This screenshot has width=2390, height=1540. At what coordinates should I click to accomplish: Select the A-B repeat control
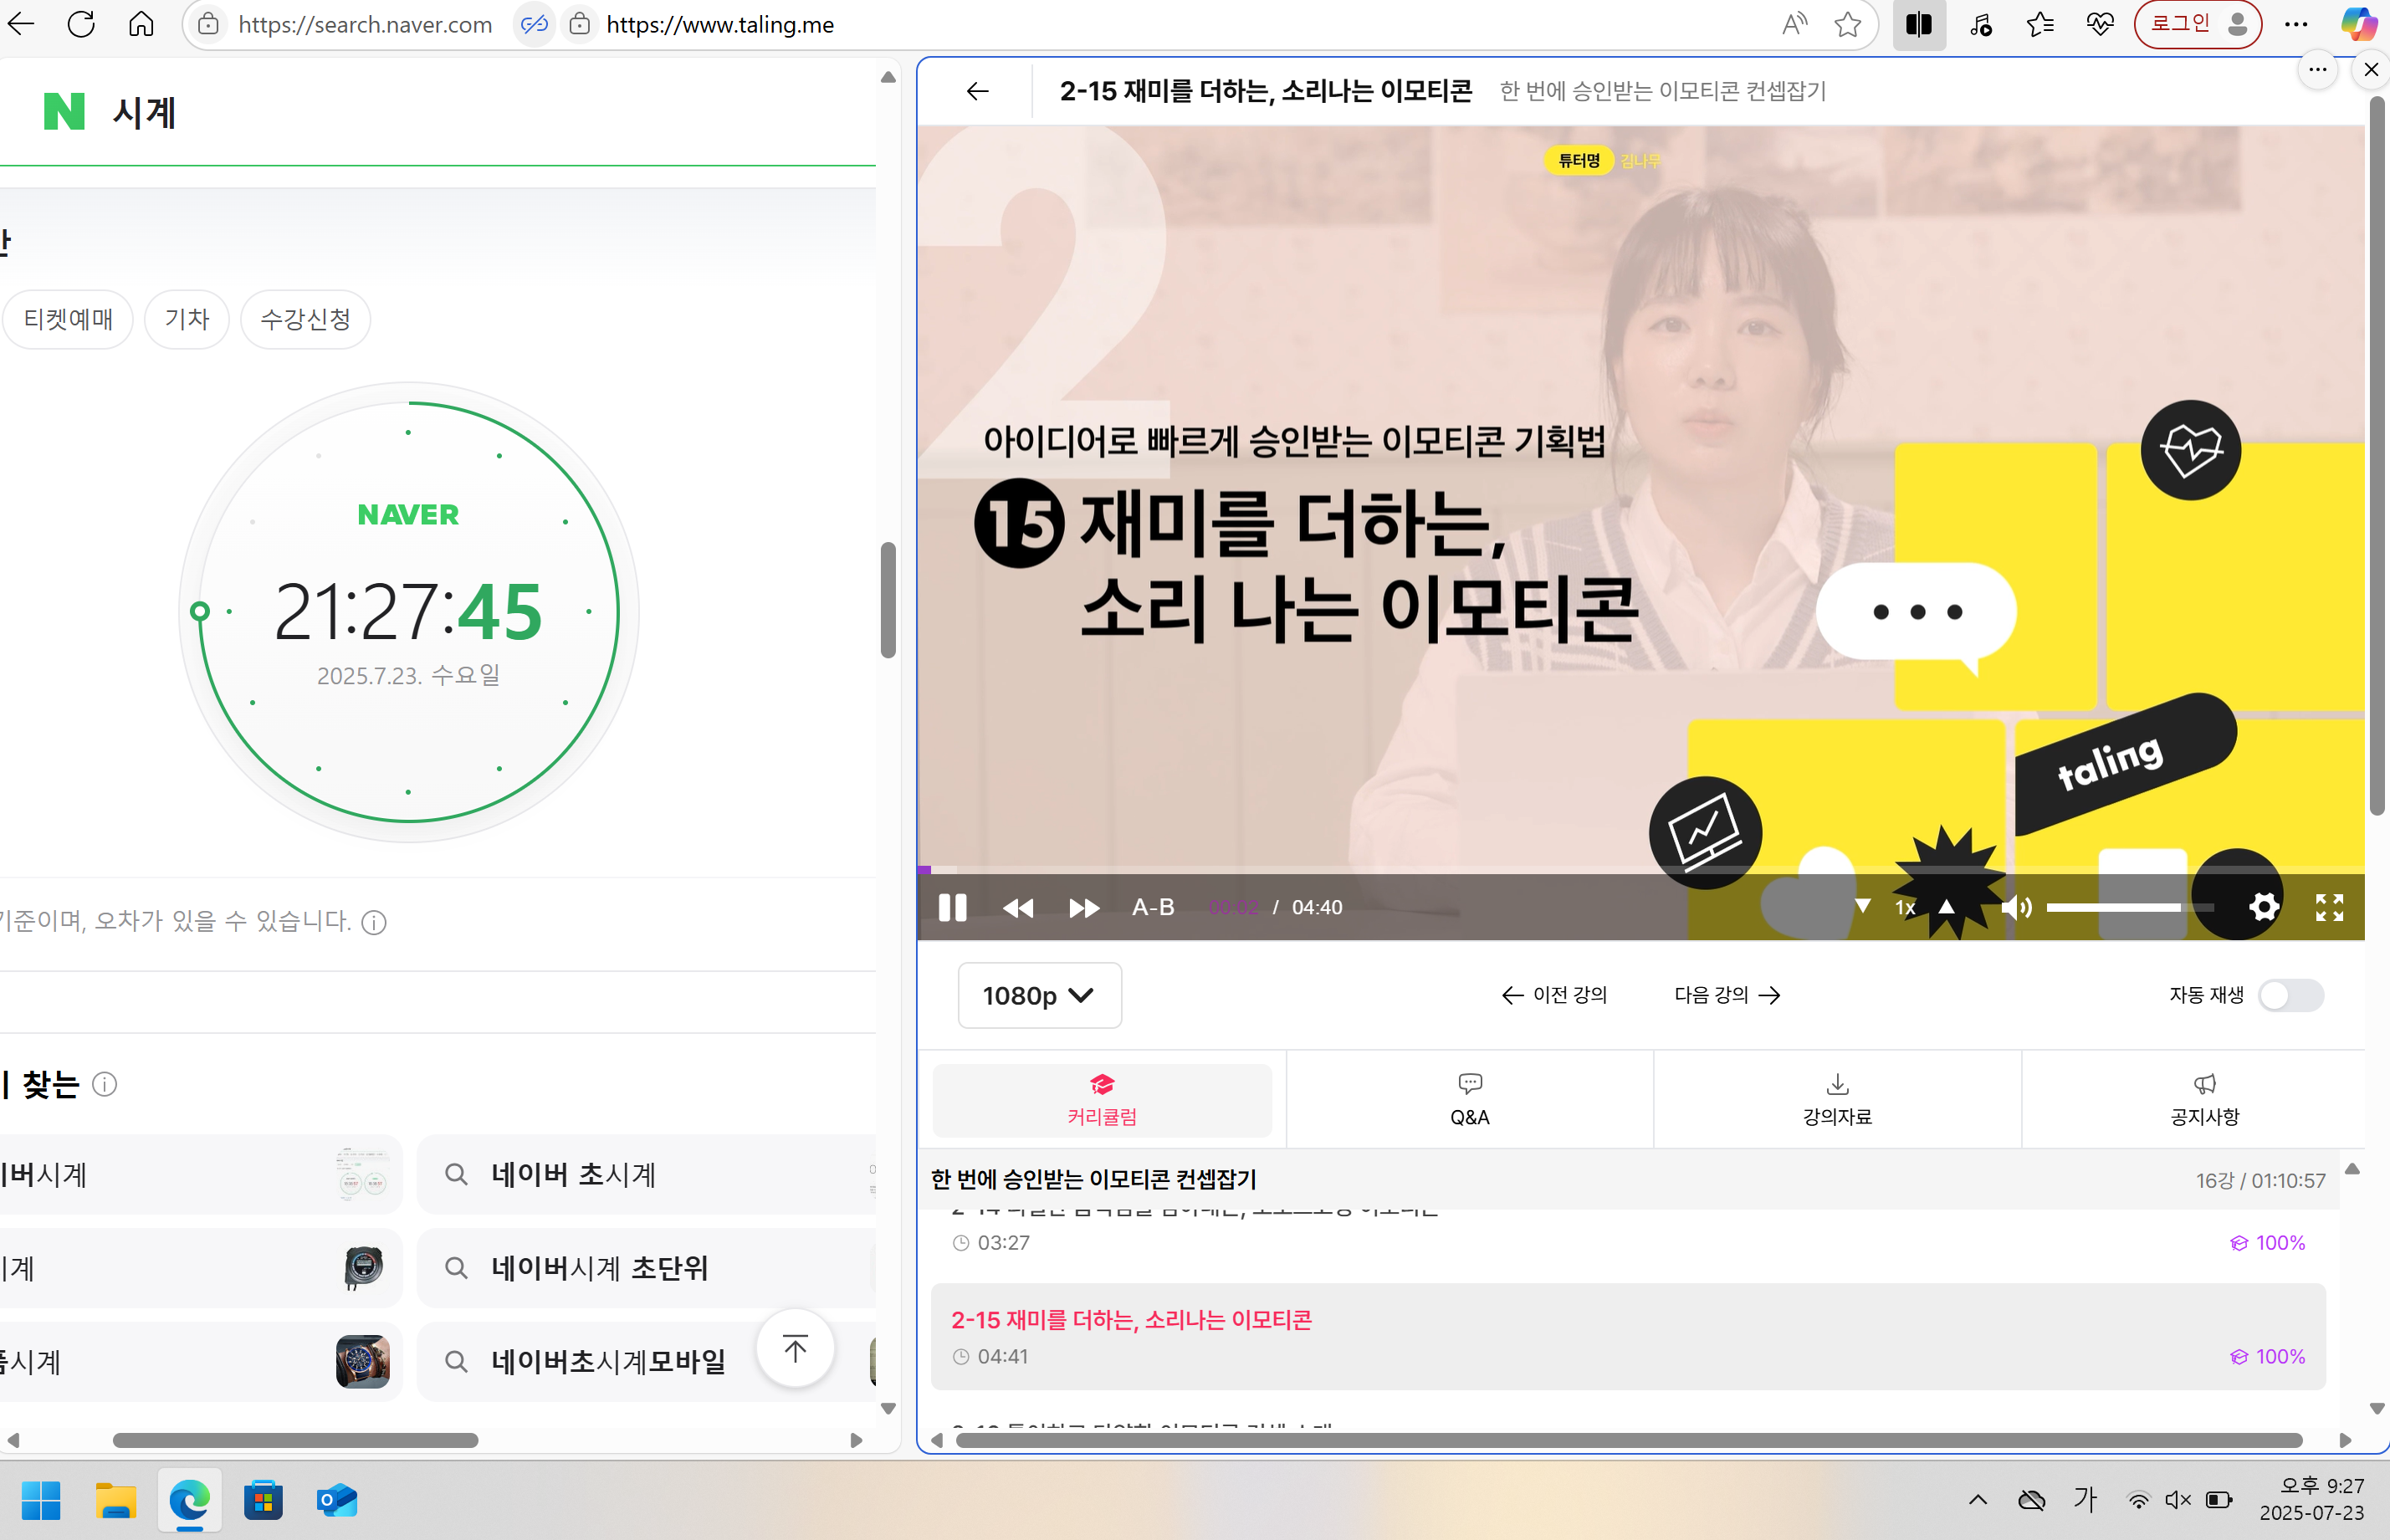[1152, 907]
